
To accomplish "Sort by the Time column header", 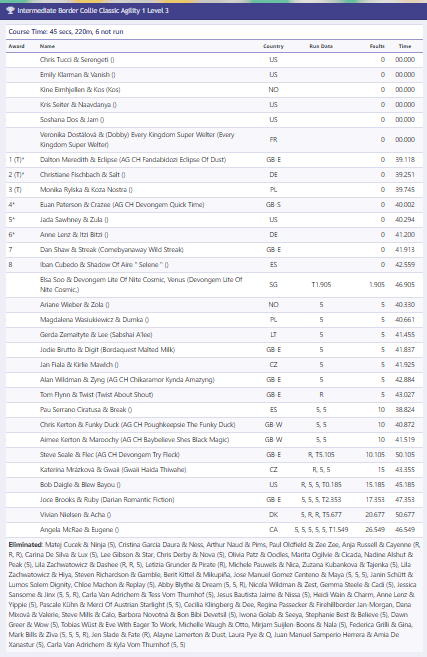I will click(x=405, y=46).
